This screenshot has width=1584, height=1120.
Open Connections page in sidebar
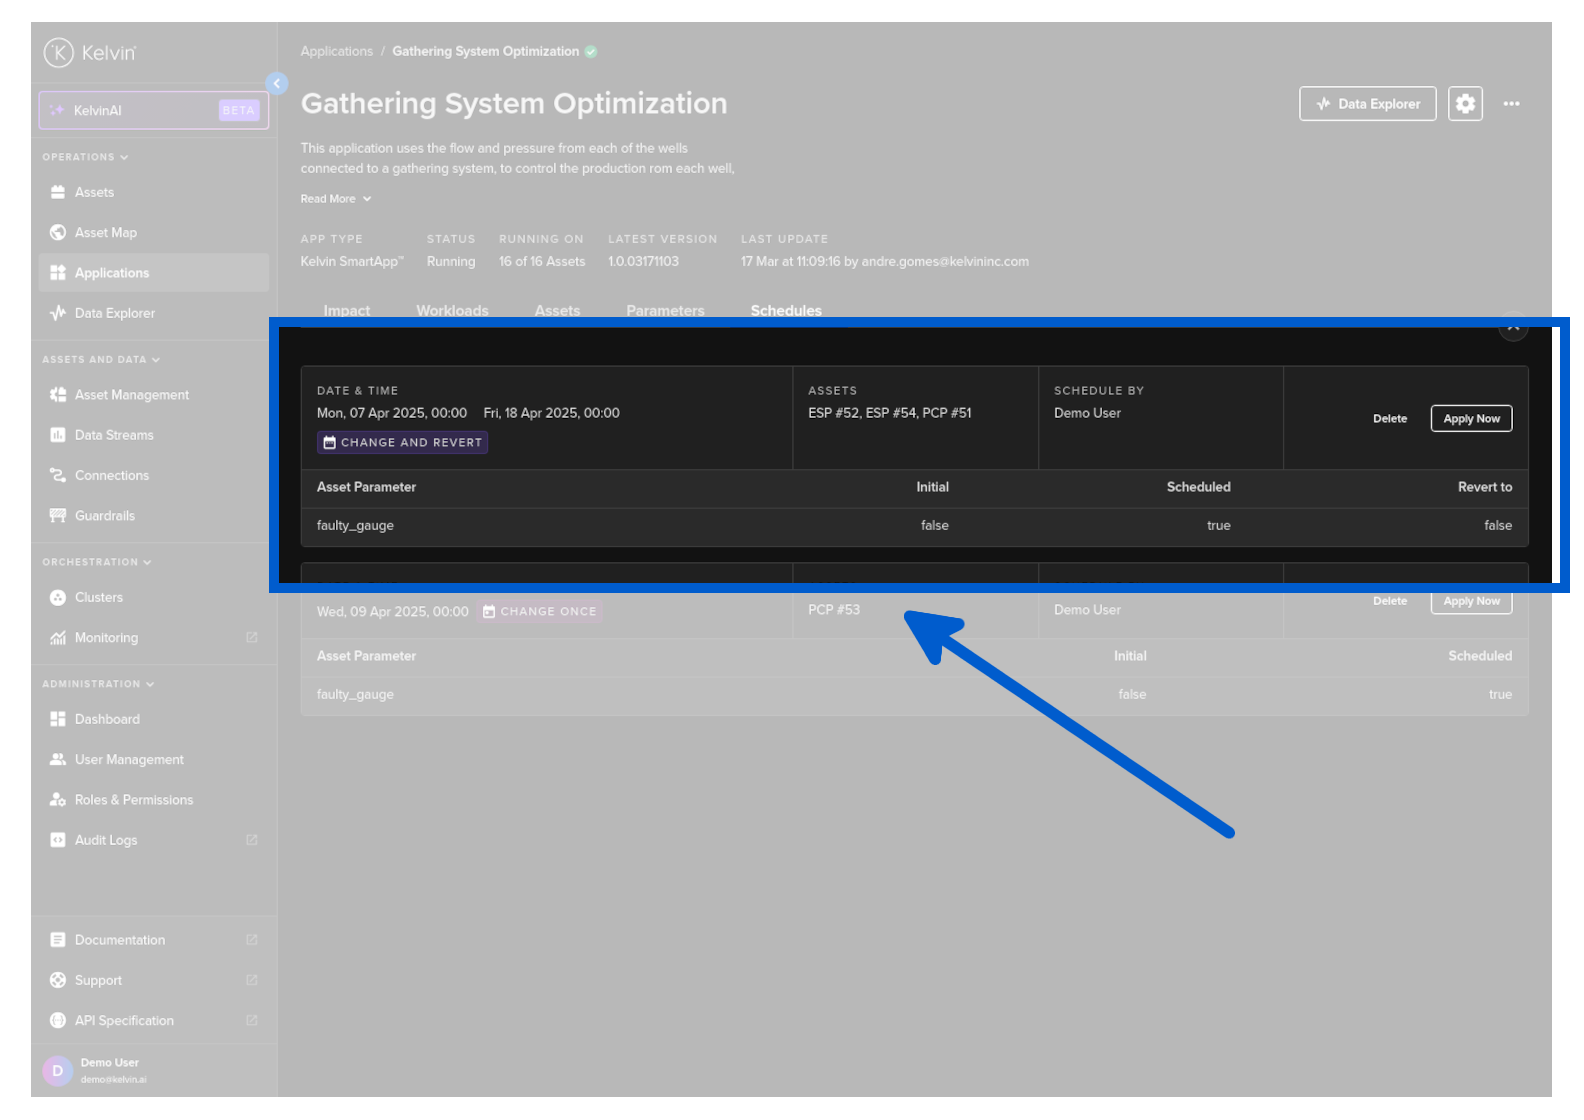pos(111,476)
